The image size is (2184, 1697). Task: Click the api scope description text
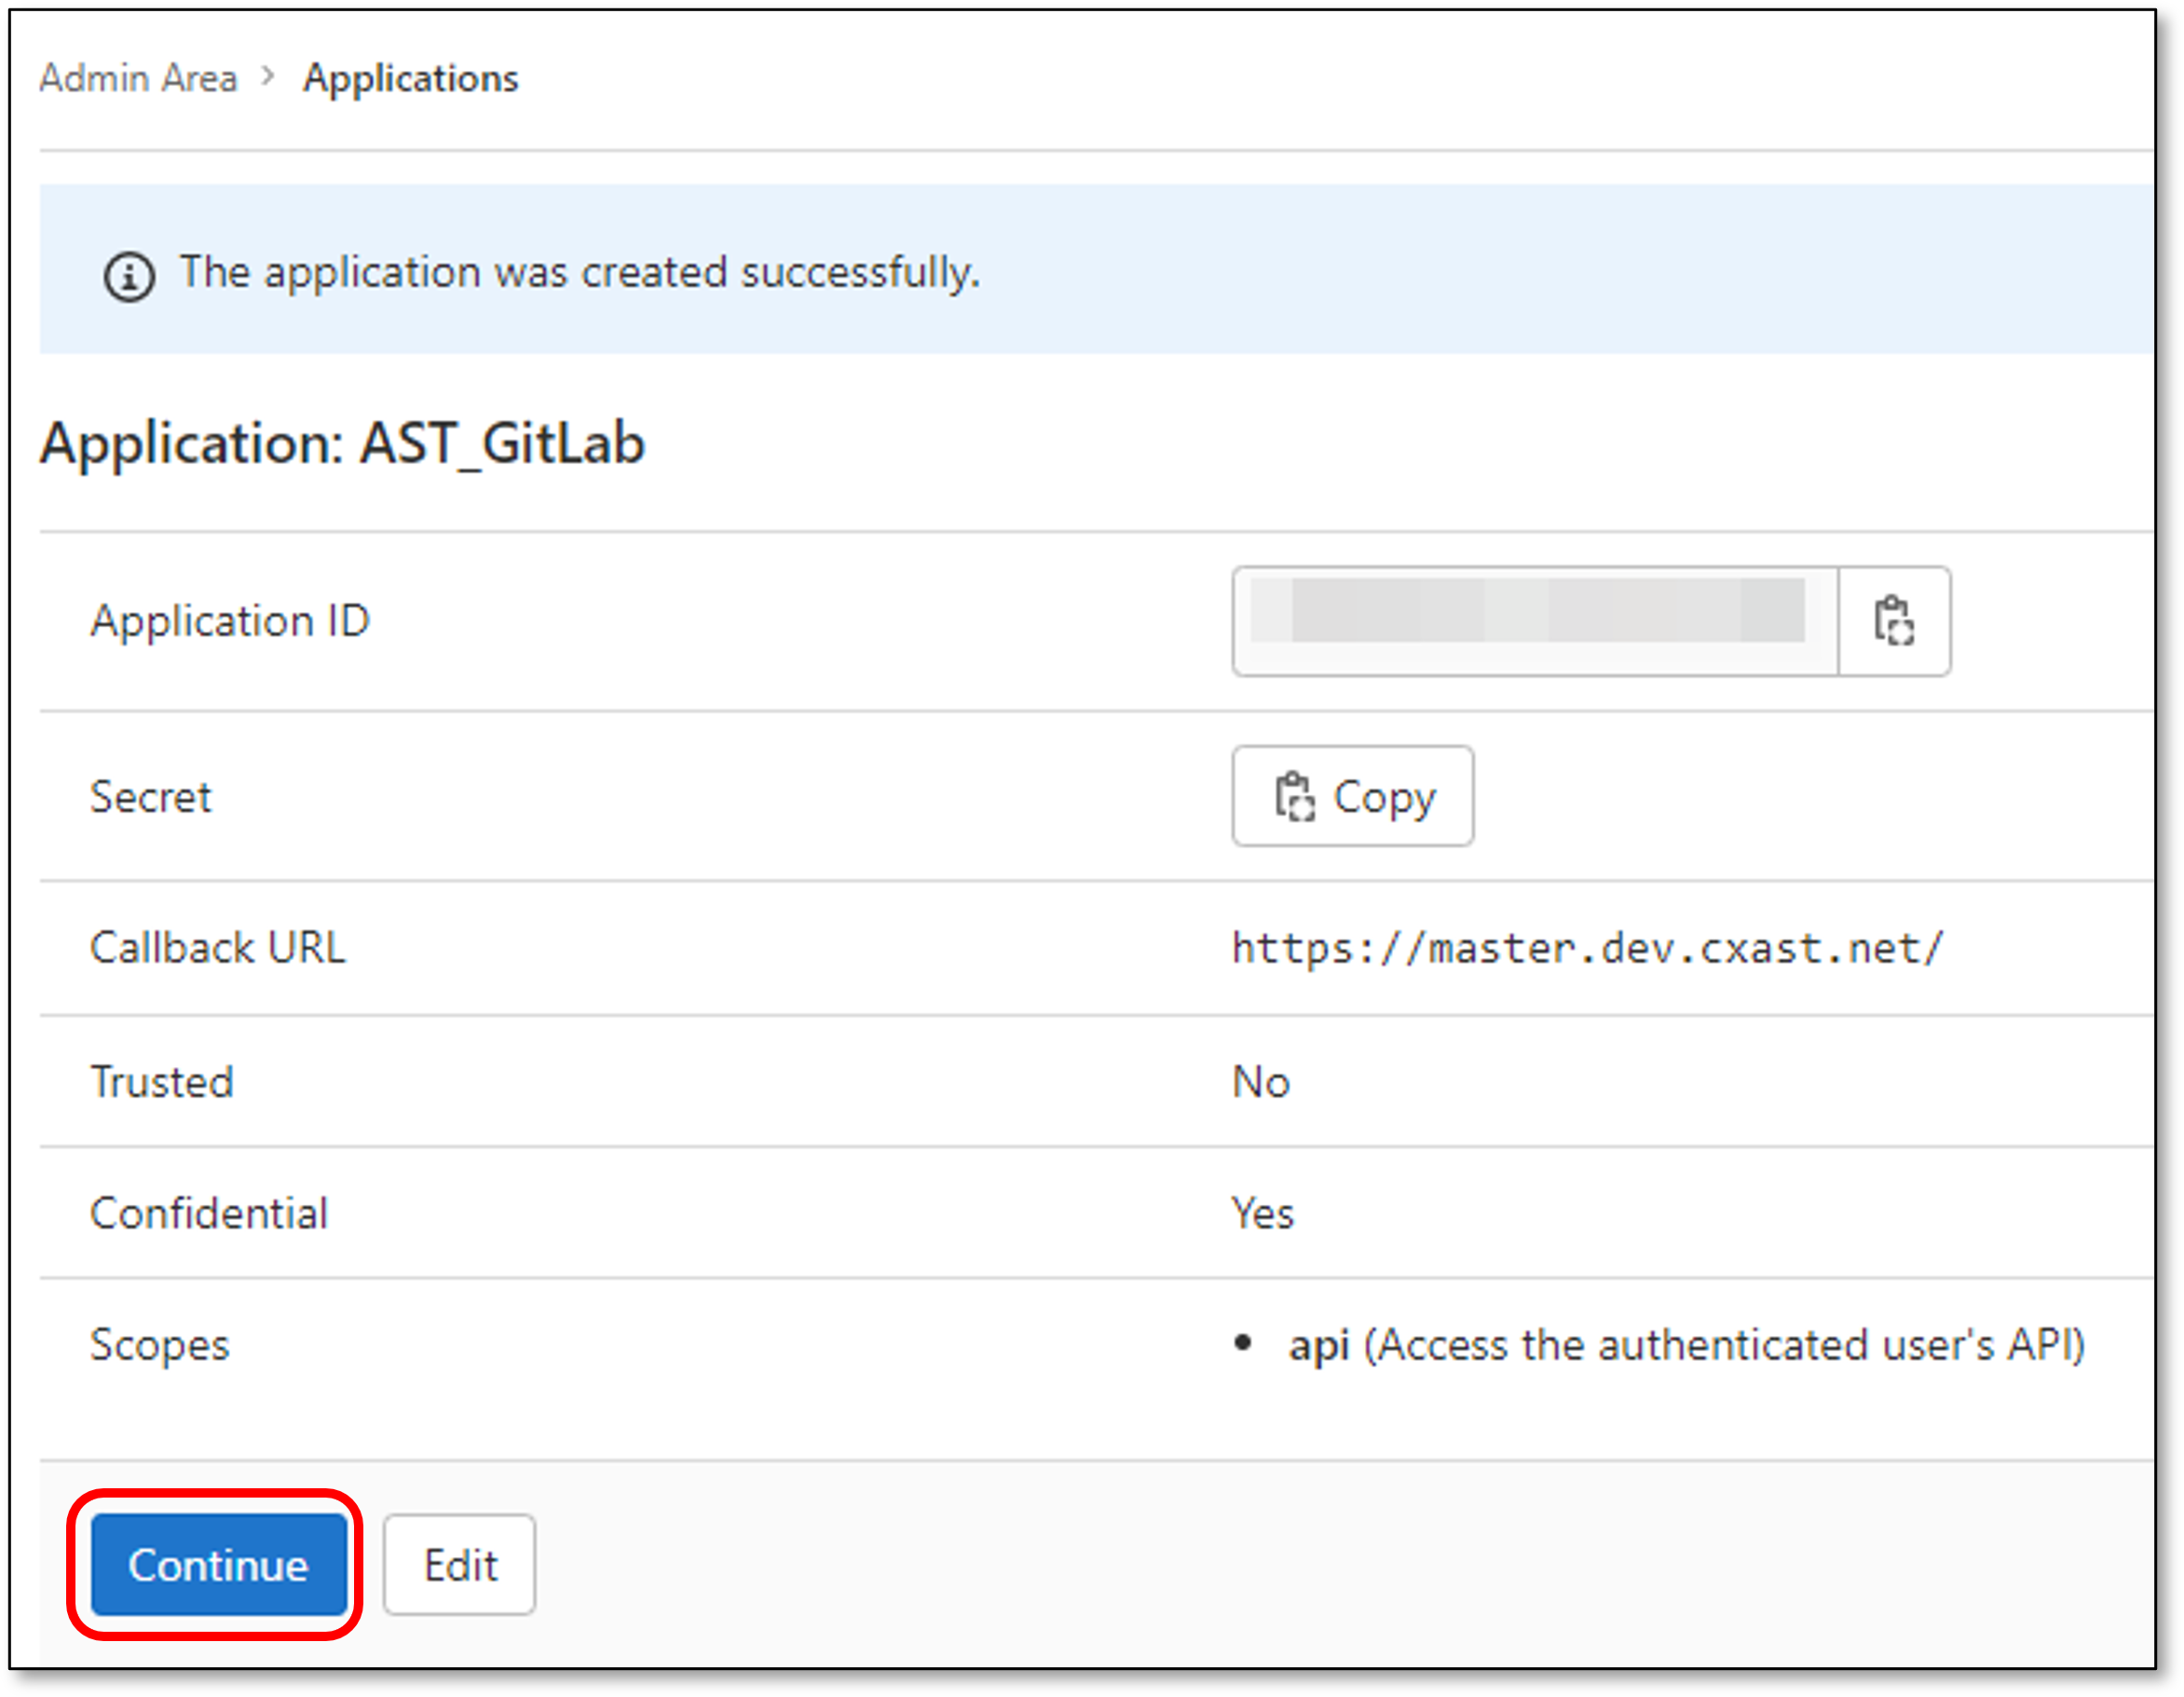1686,1345
